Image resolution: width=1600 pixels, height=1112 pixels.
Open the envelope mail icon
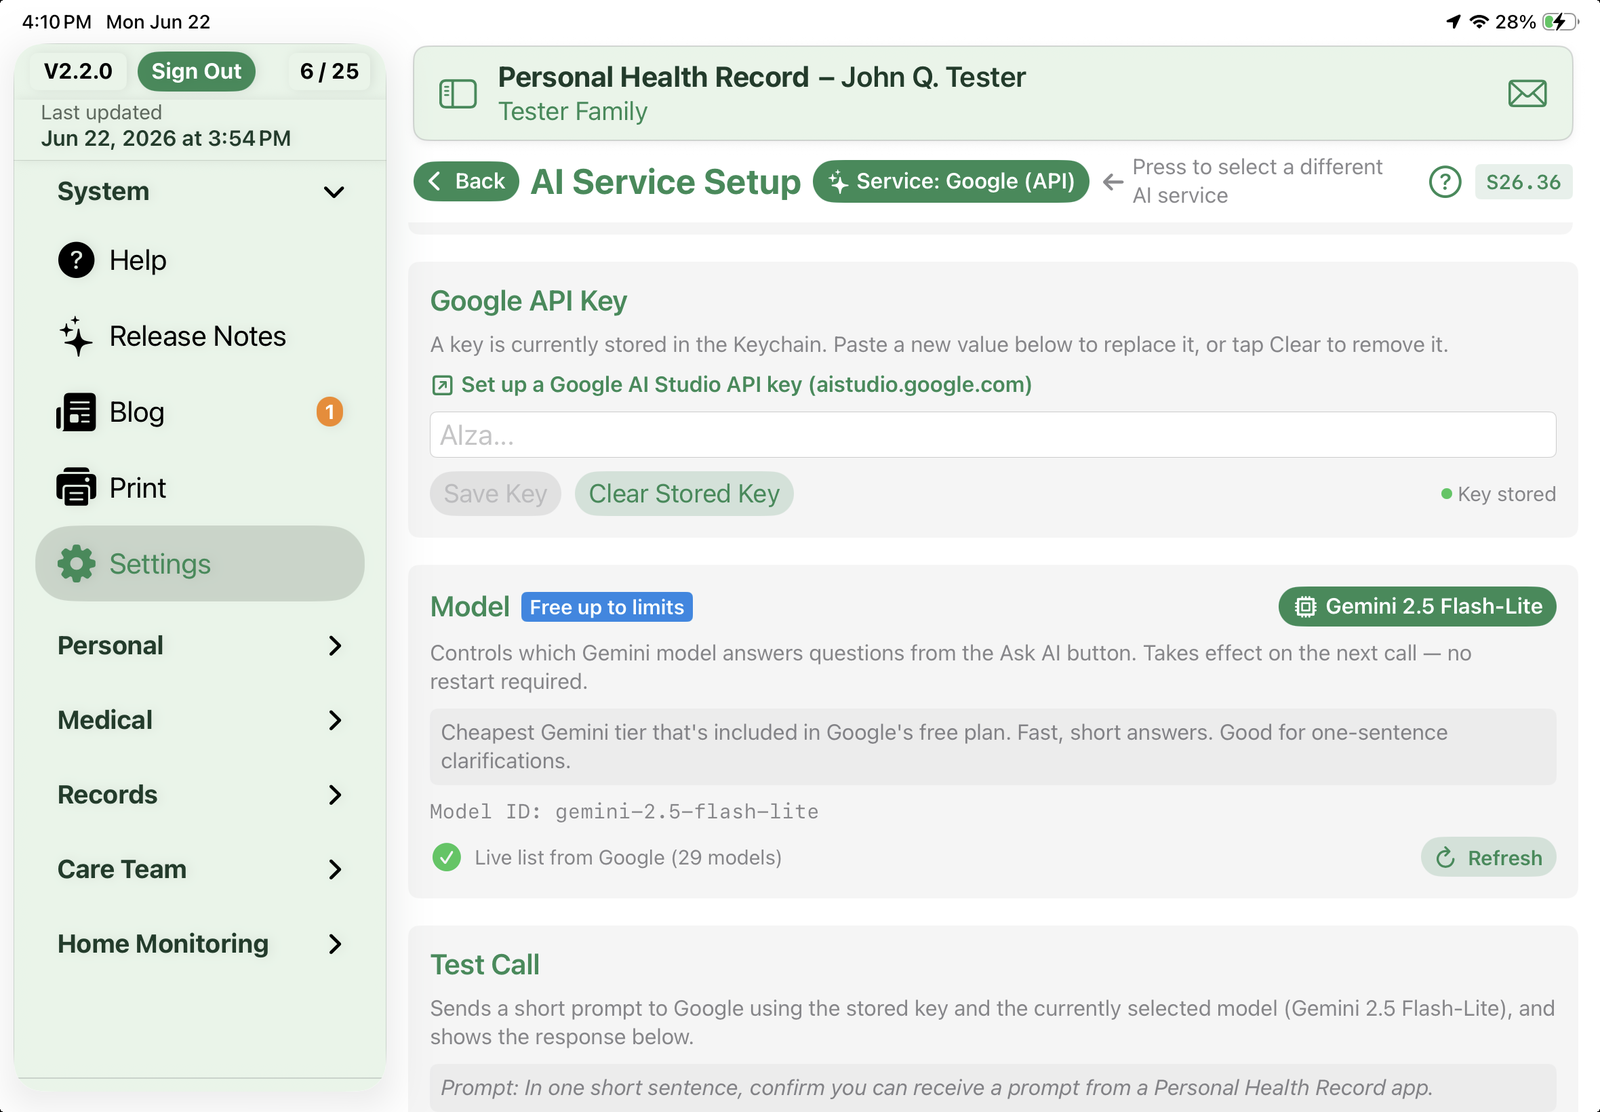pos(1527,94)
